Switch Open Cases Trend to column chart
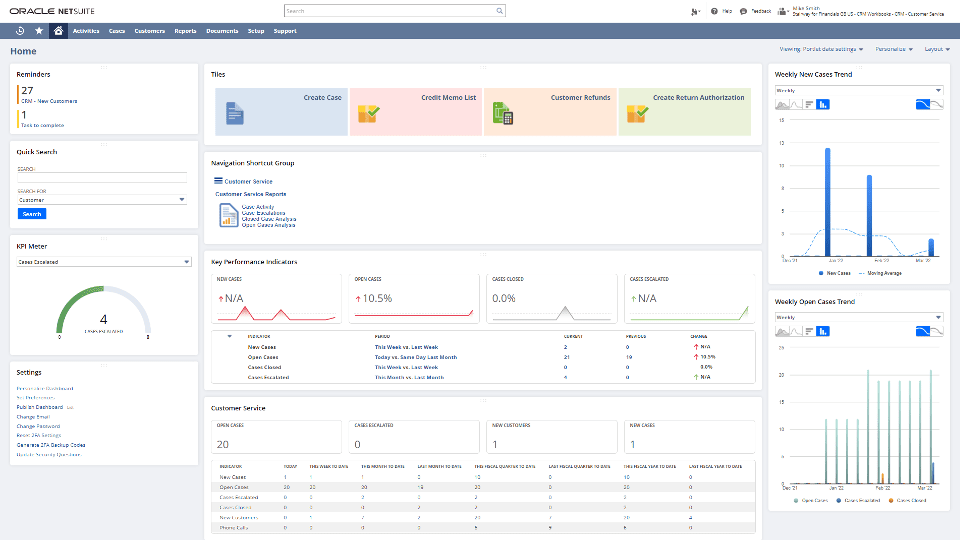The height and width of the screenshot is (540, 960). coord(823,331)
